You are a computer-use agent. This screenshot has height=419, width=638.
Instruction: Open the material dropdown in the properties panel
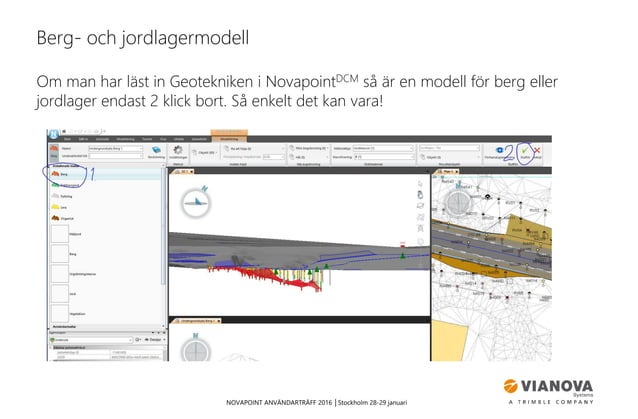[91, 340]
